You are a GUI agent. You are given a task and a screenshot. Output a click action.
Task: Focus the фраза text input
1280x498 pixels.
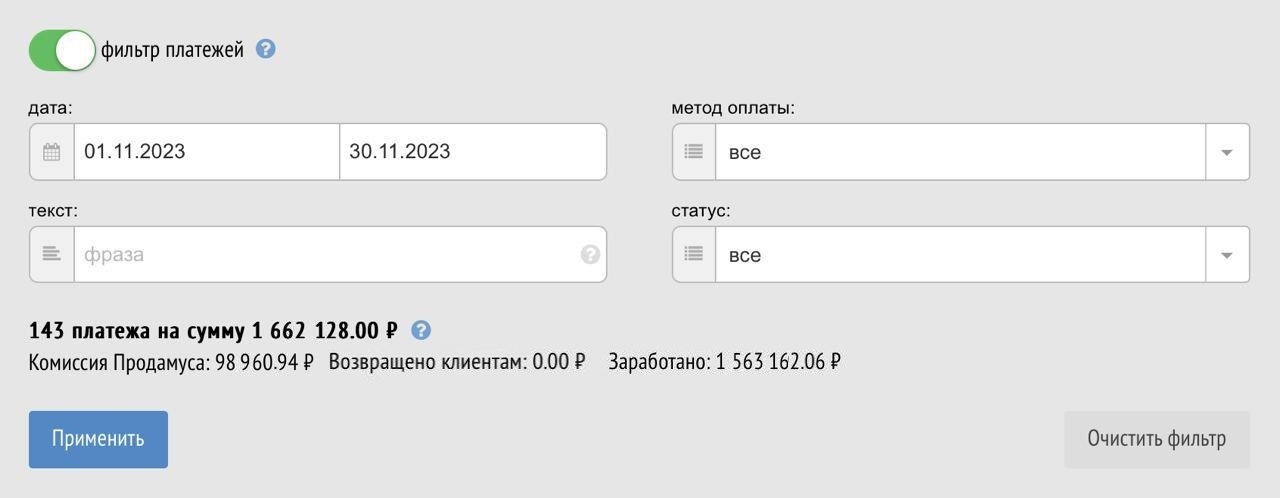pos(325,254)
